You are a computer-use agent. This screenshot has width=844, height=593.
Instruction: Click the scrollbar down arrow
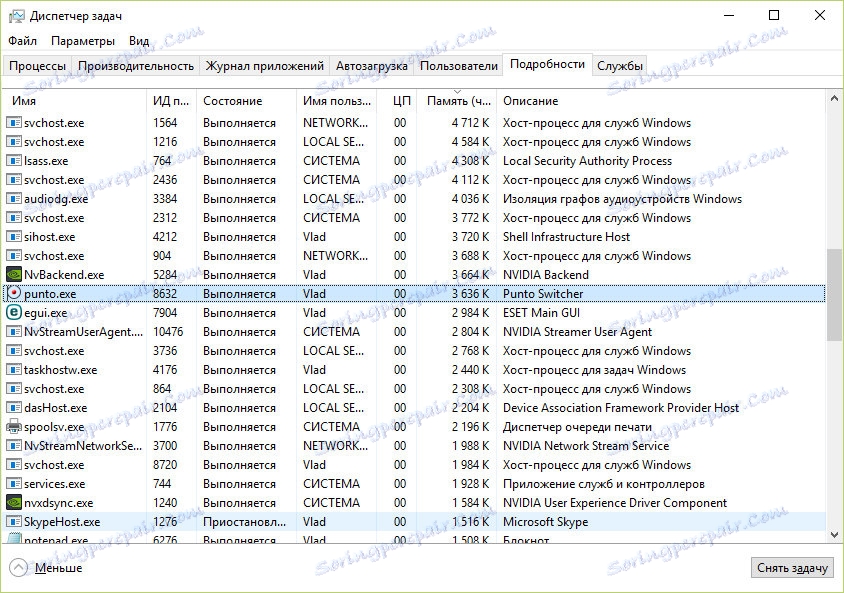tap(834, 534)
